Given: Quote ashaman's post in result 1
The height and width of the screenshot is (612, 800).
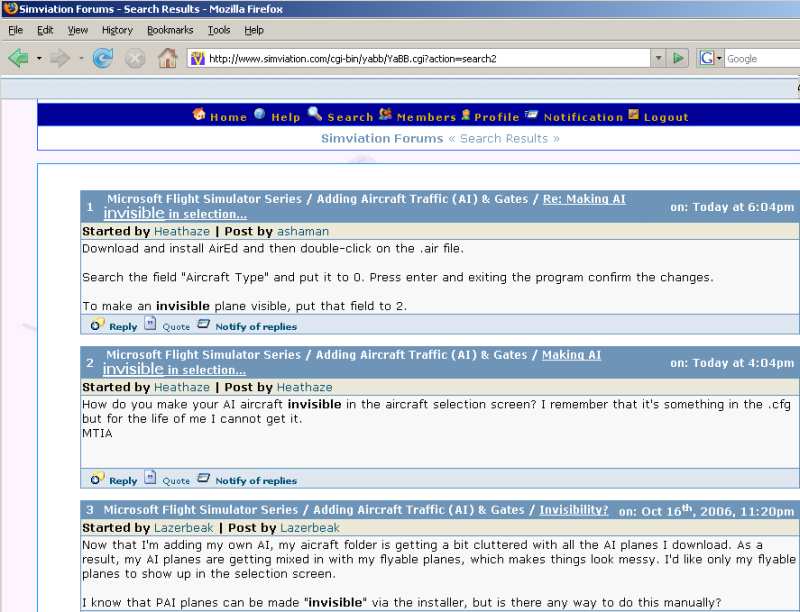Looking at the screenshot, I should [x=176, y=327].
